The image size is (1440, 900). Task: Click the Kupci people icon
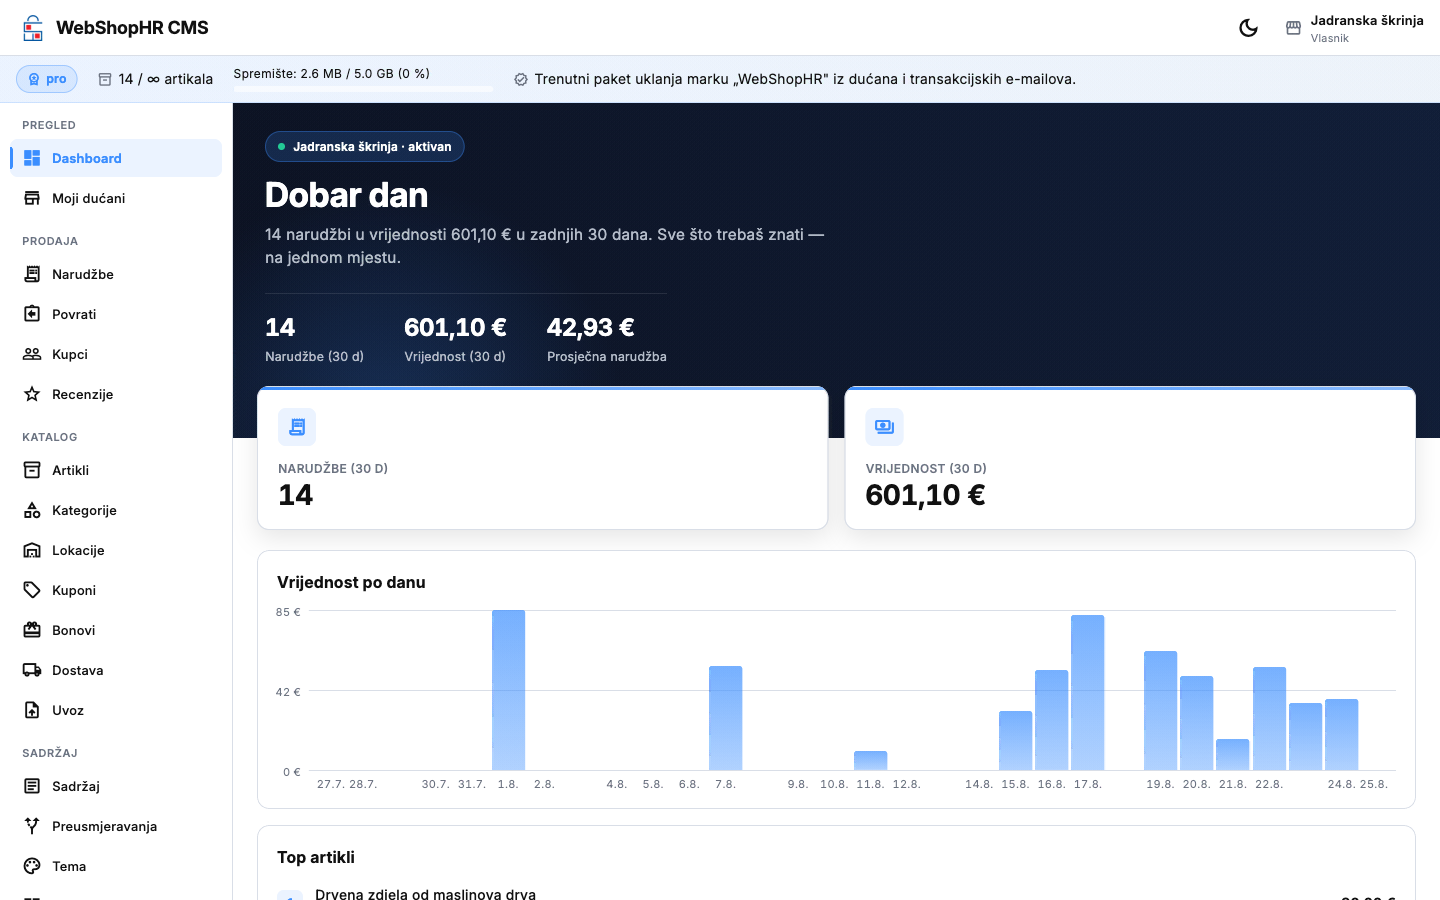coord(32,354)
